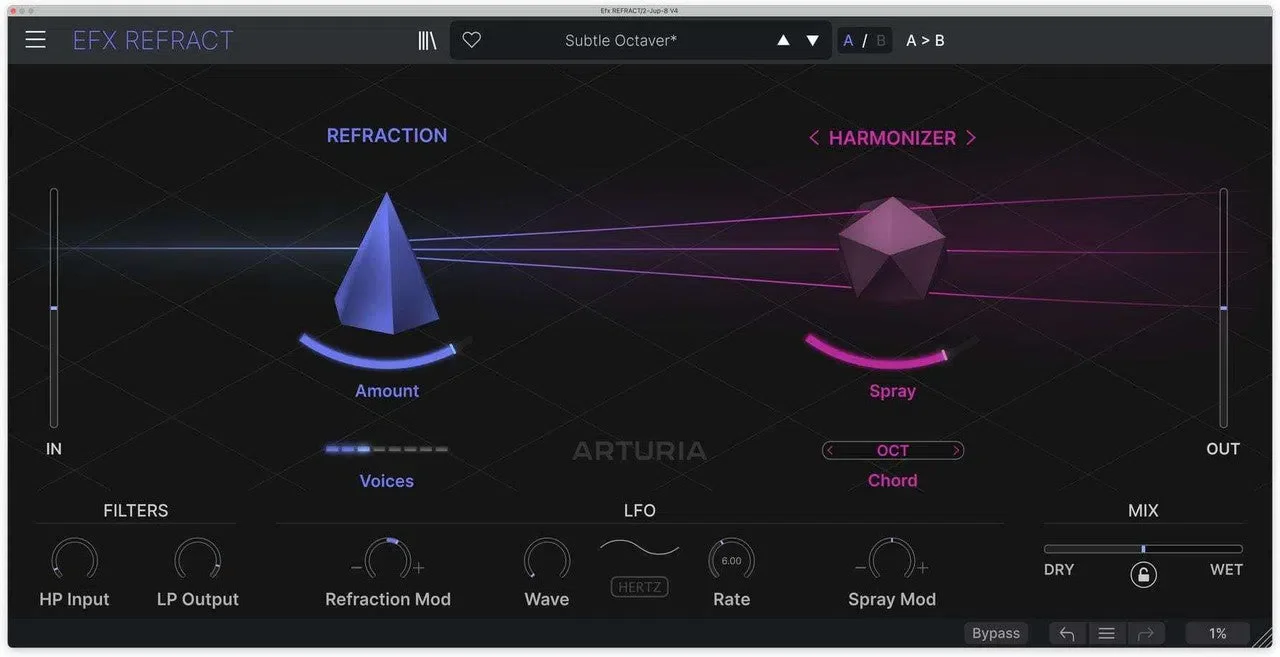Open the preset library browser icon
The image size is (1280, 657).
427,40
